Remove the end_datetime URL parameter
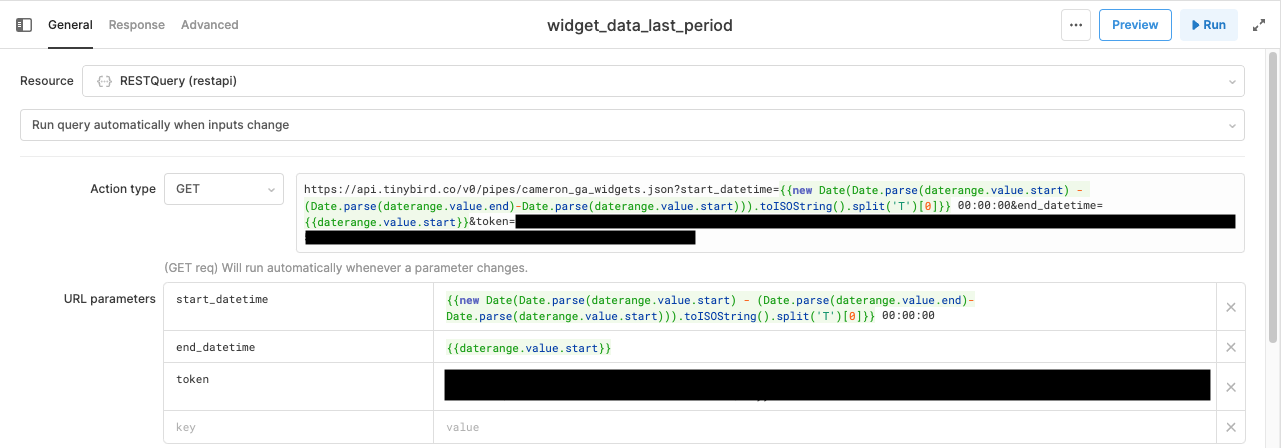The width and height of the screenshot is (1281, 448). (x=1231, y=347)
